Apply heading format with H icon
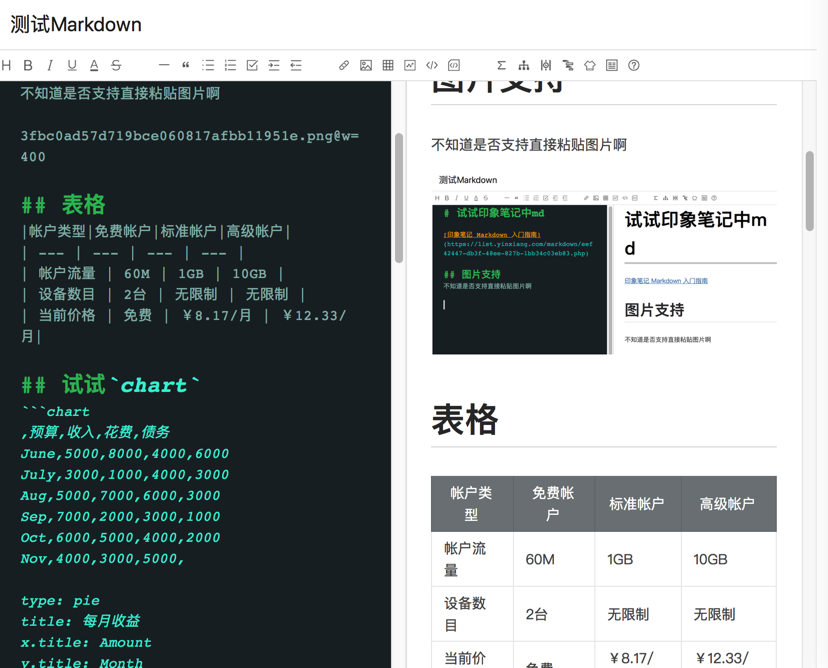828x668 pixels. click(6, 65)
